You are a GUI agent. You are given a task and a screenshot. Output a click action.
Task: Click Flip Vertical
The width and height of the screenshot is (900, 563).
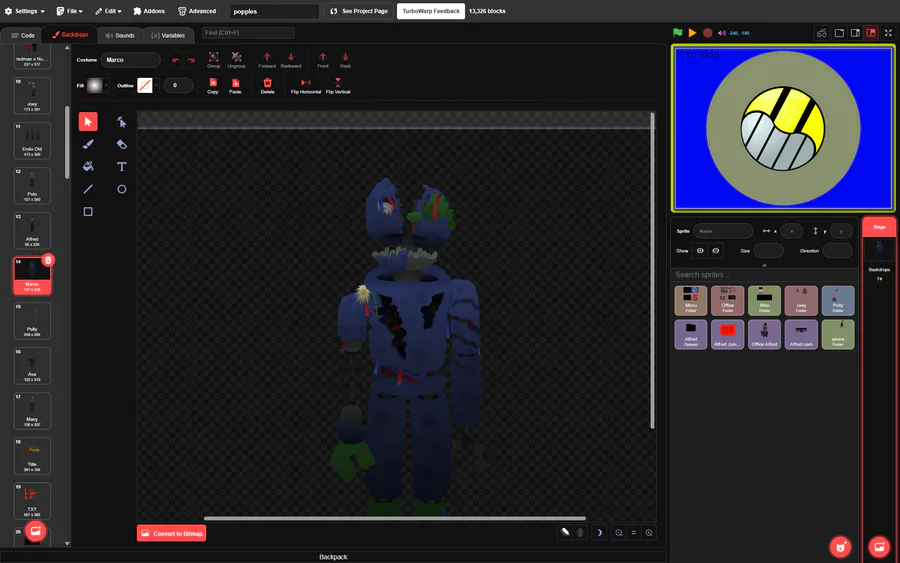click(x=338, y=86)
